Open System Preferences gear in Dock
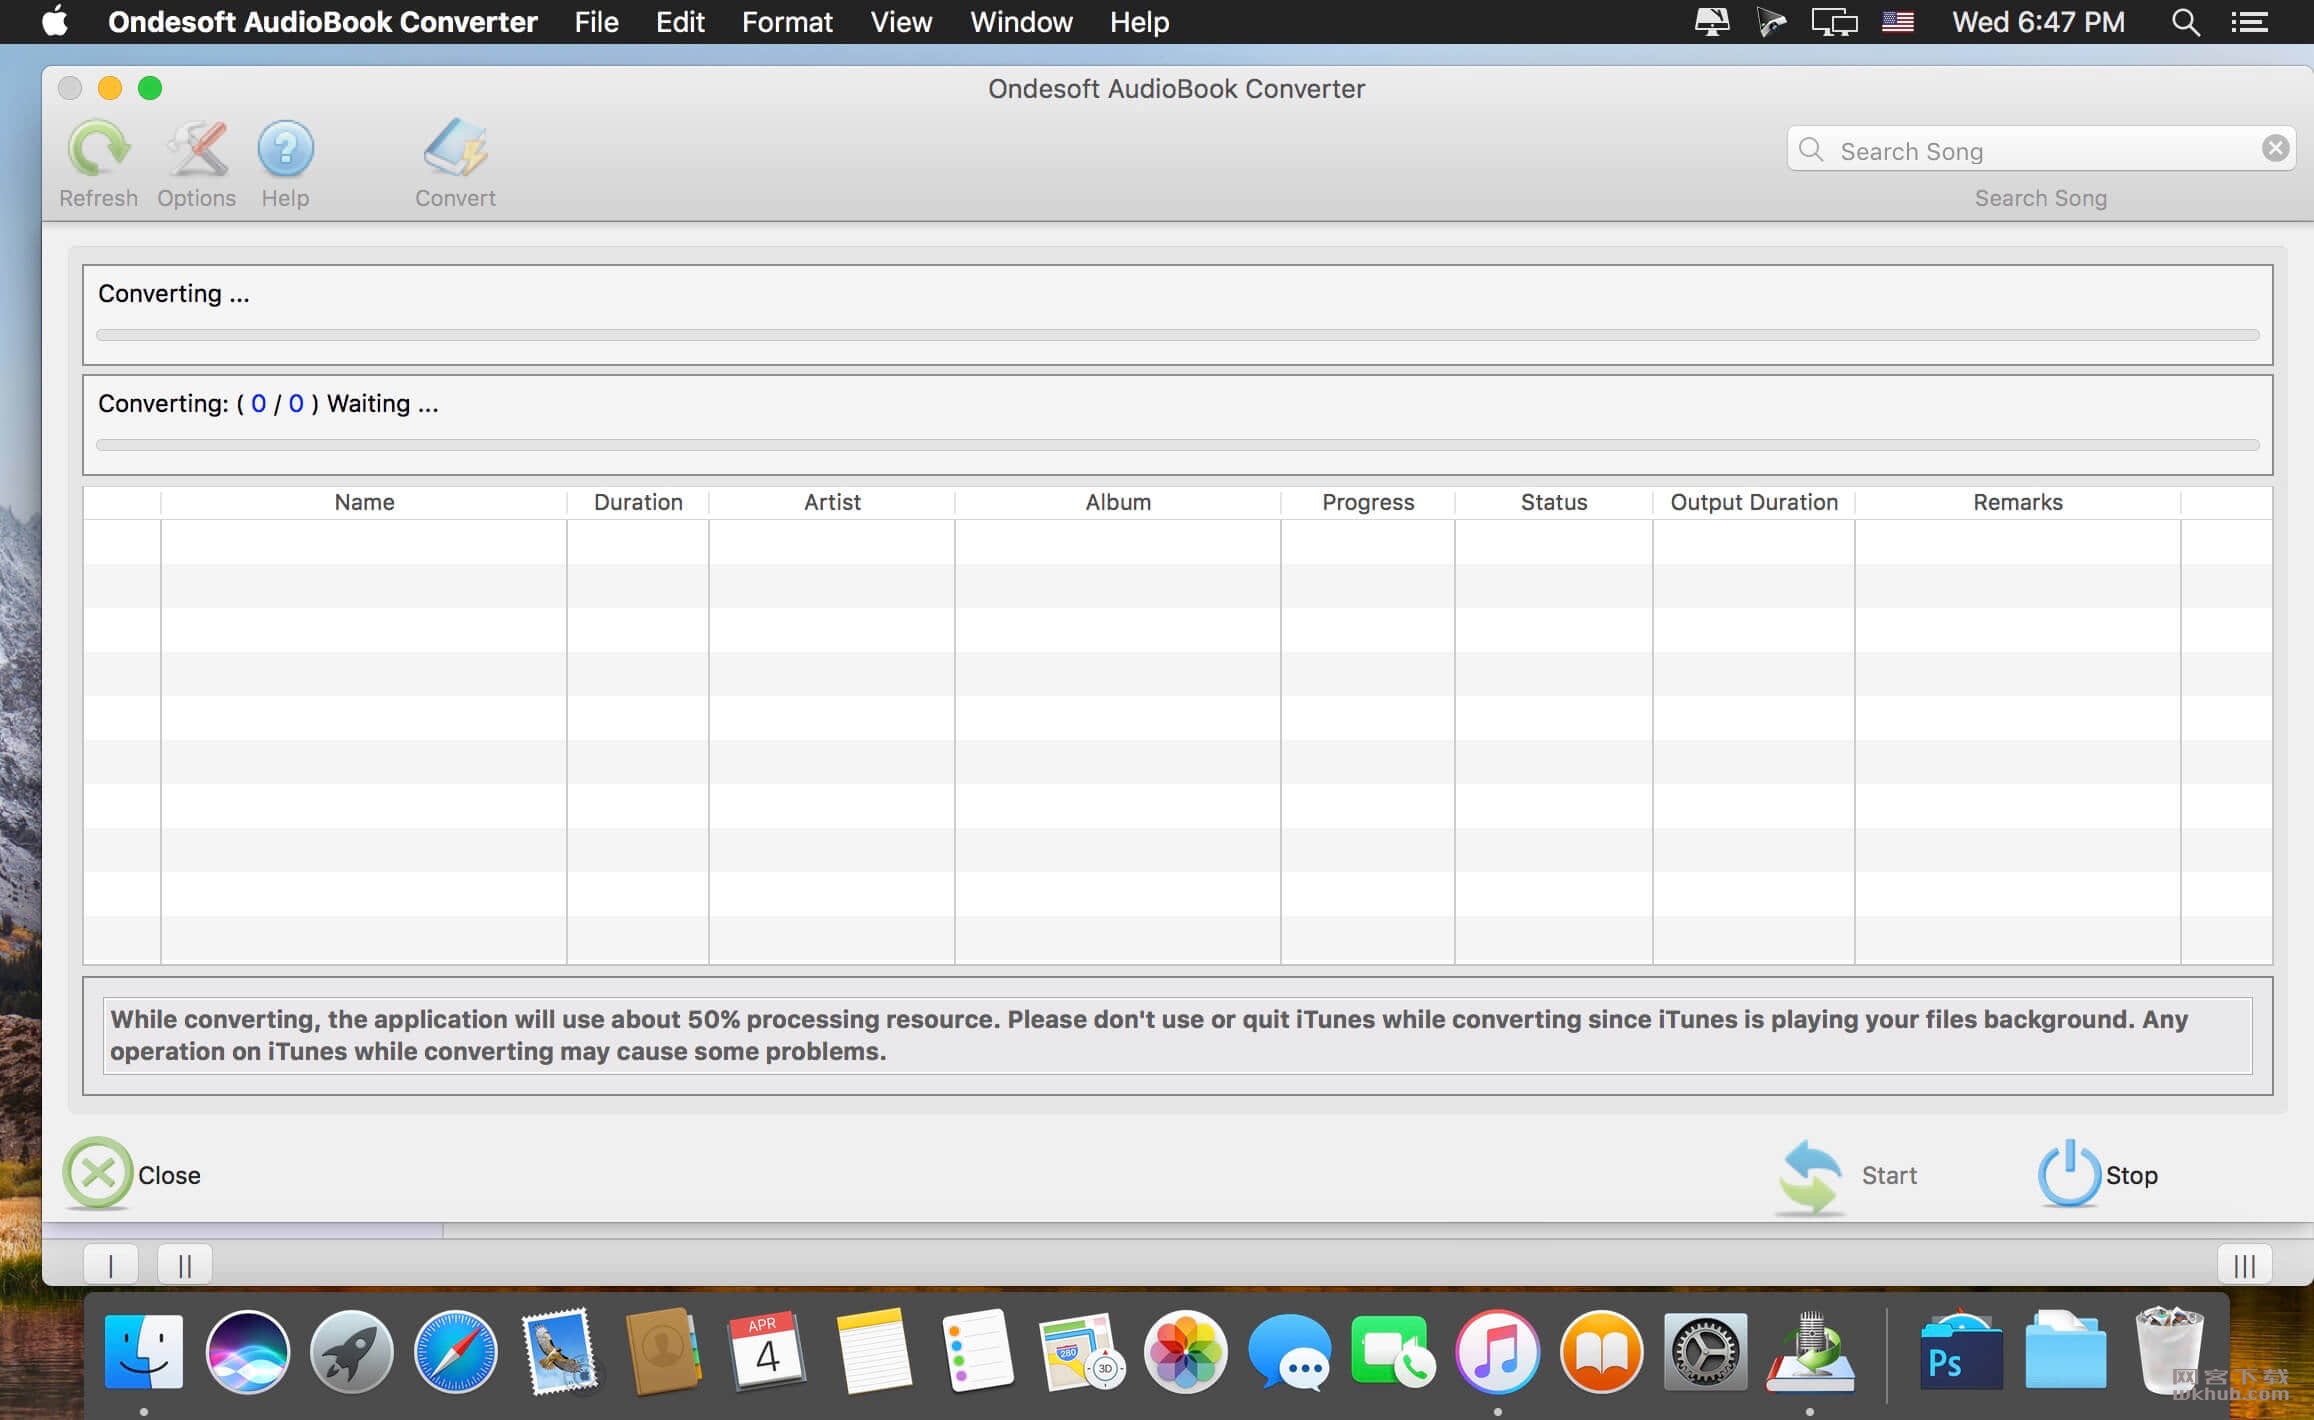The width and height of the screenshot is (2314, 1420). (x=1705, y=1352)
